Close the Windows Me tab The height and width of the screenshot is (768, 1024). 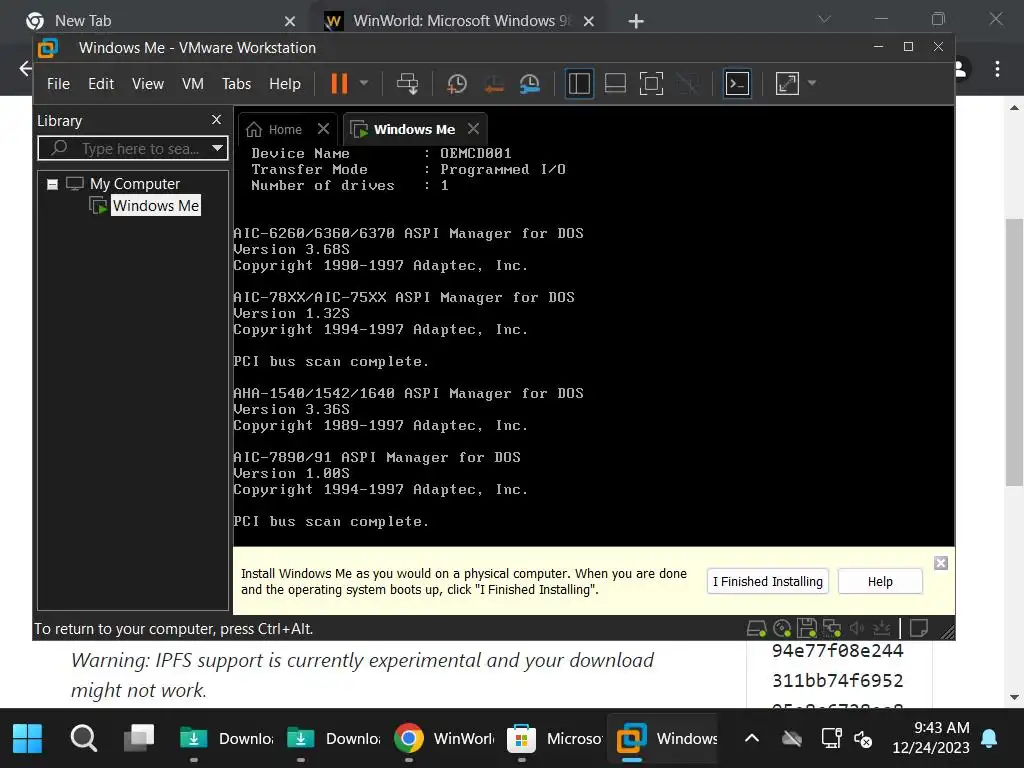pyautogui.click(x=473, y=129)
